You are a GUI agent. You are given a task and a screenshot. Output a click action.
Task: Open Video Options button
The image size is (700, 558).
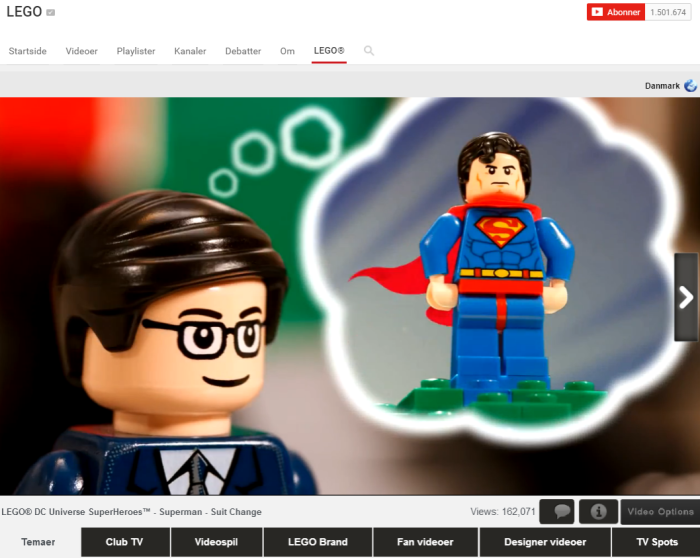coord(660,512)
